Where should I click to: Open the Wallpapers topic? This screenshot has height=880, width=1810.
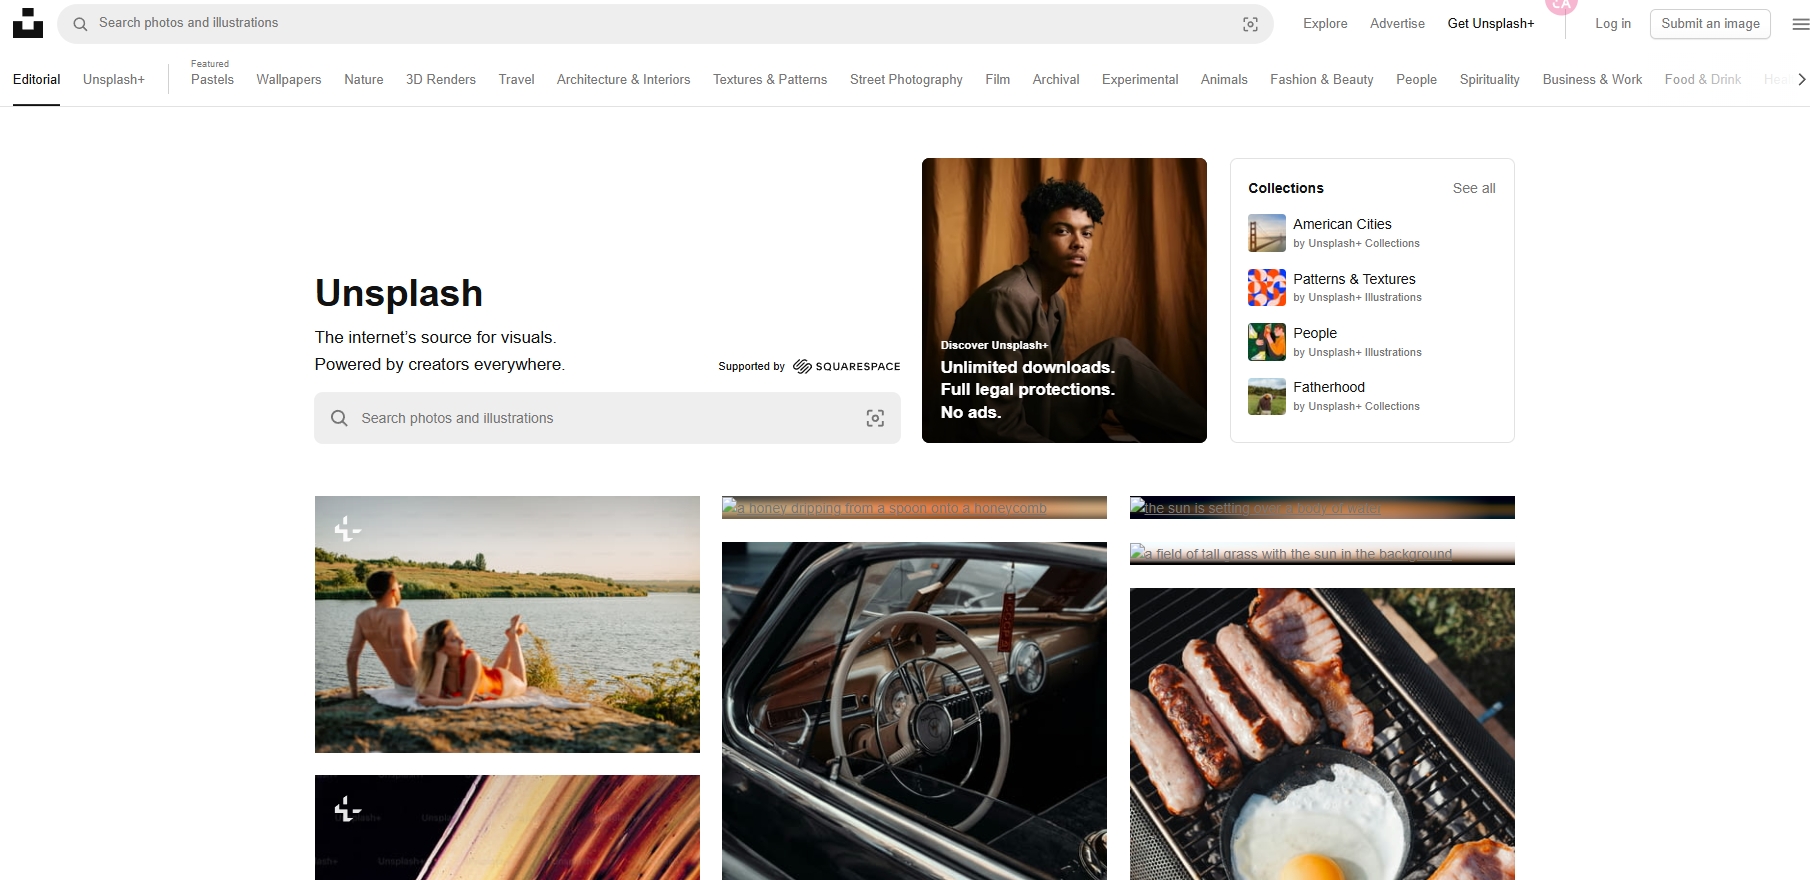point(289,80)
